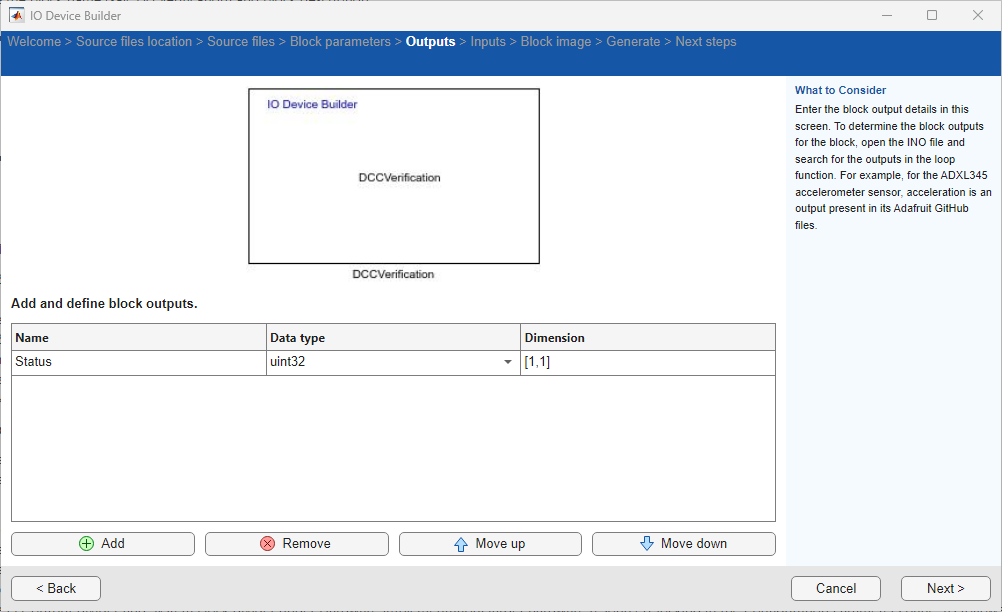The width and height of the screenshot is (1002, 612).
Task: Select the Outputs step in the breadcrumb
Action: point(430,41)
